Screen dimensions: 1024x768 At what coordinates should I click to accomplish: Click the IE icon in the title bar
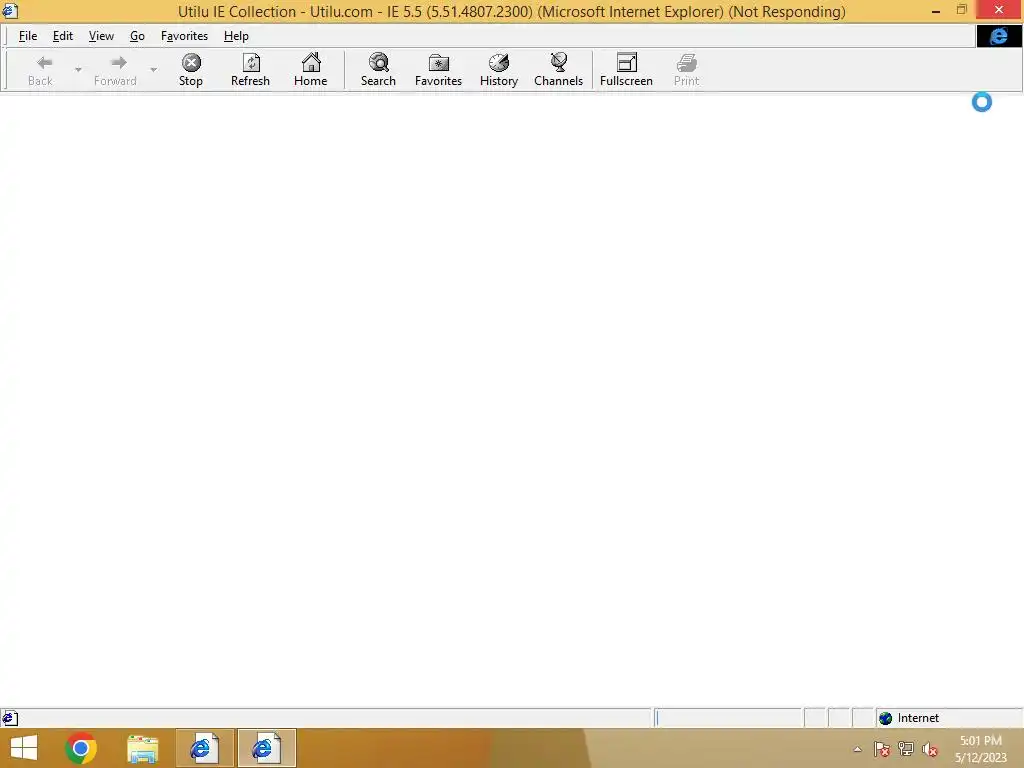(x=10, y=11)
